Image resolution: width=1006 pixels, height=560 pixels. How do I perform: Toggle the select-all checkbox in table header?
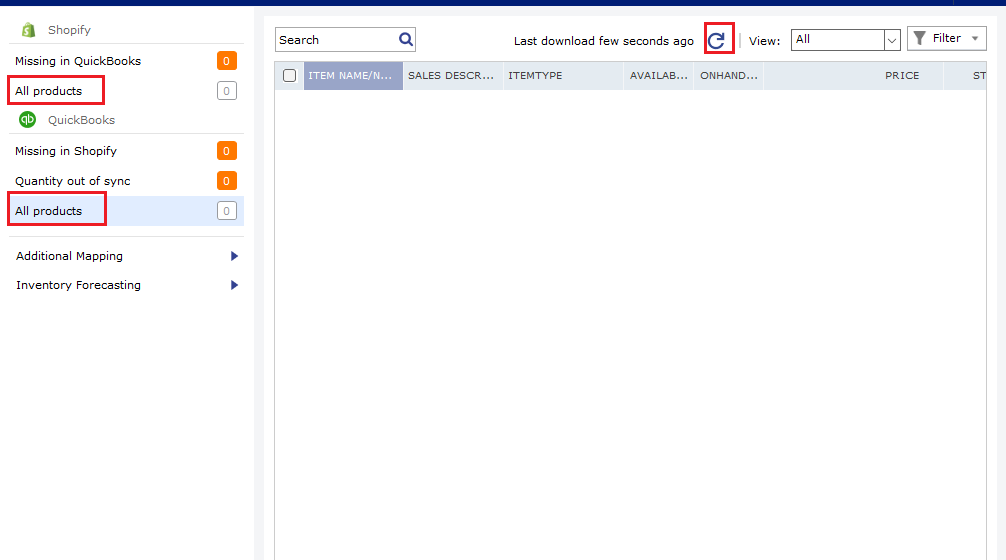tap(289, 76)
